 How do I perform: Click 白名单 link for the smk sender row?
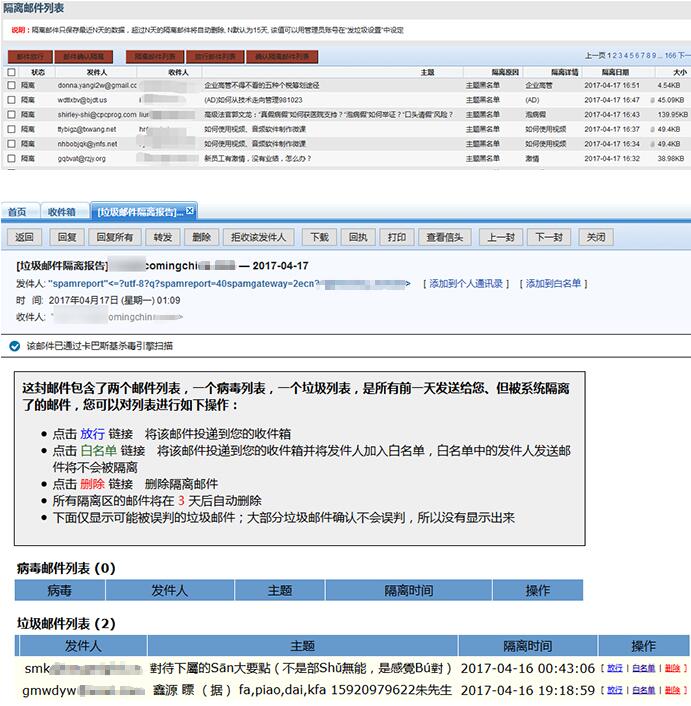click(644, 668)
